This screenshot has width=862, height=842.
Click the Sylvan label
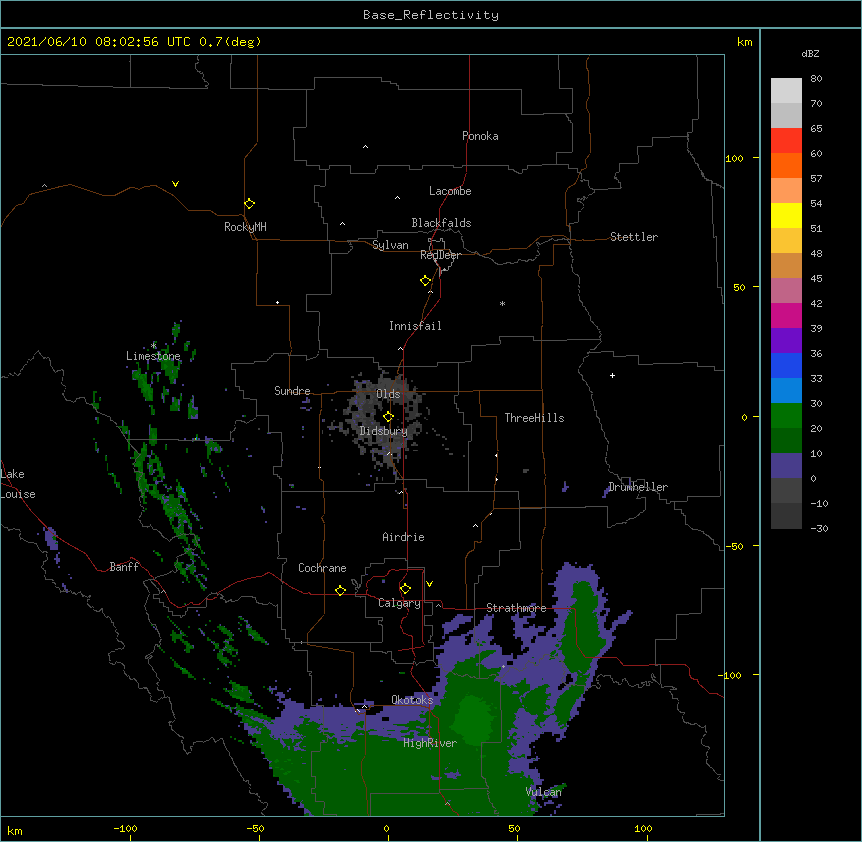pyautogui.click(x=390, y=245)
